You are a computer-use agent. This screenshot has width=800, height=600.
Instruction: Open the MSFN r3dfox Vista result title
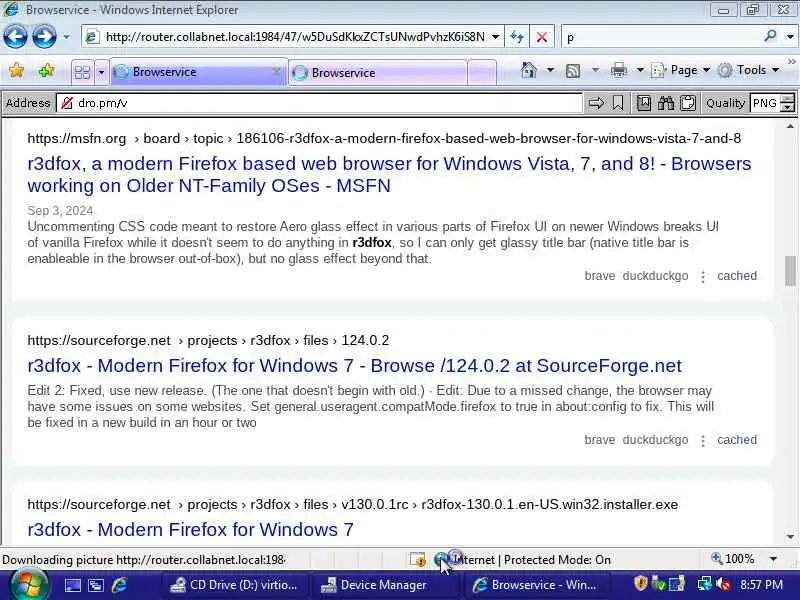[x=389, y=174]
